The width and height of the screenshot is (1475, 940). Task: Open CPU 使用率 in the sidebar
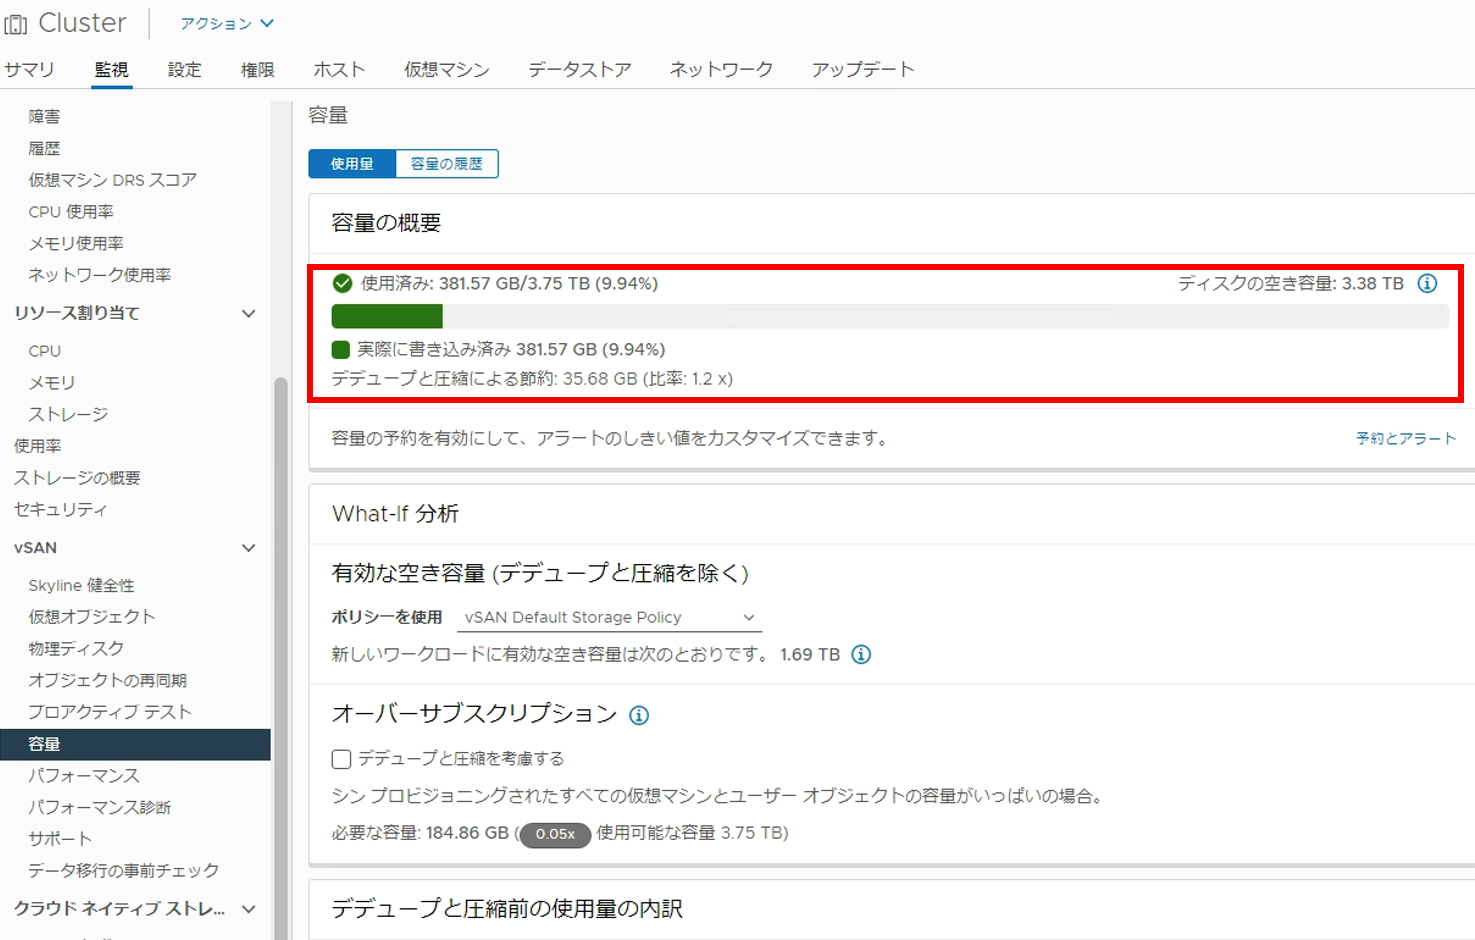[71, 212]
